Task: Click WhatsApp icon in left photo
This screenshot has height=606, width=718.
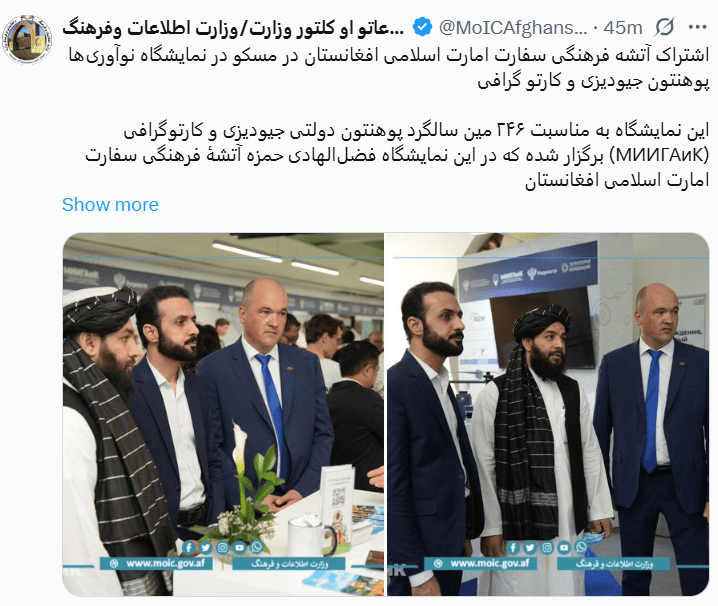Action: 256,547
